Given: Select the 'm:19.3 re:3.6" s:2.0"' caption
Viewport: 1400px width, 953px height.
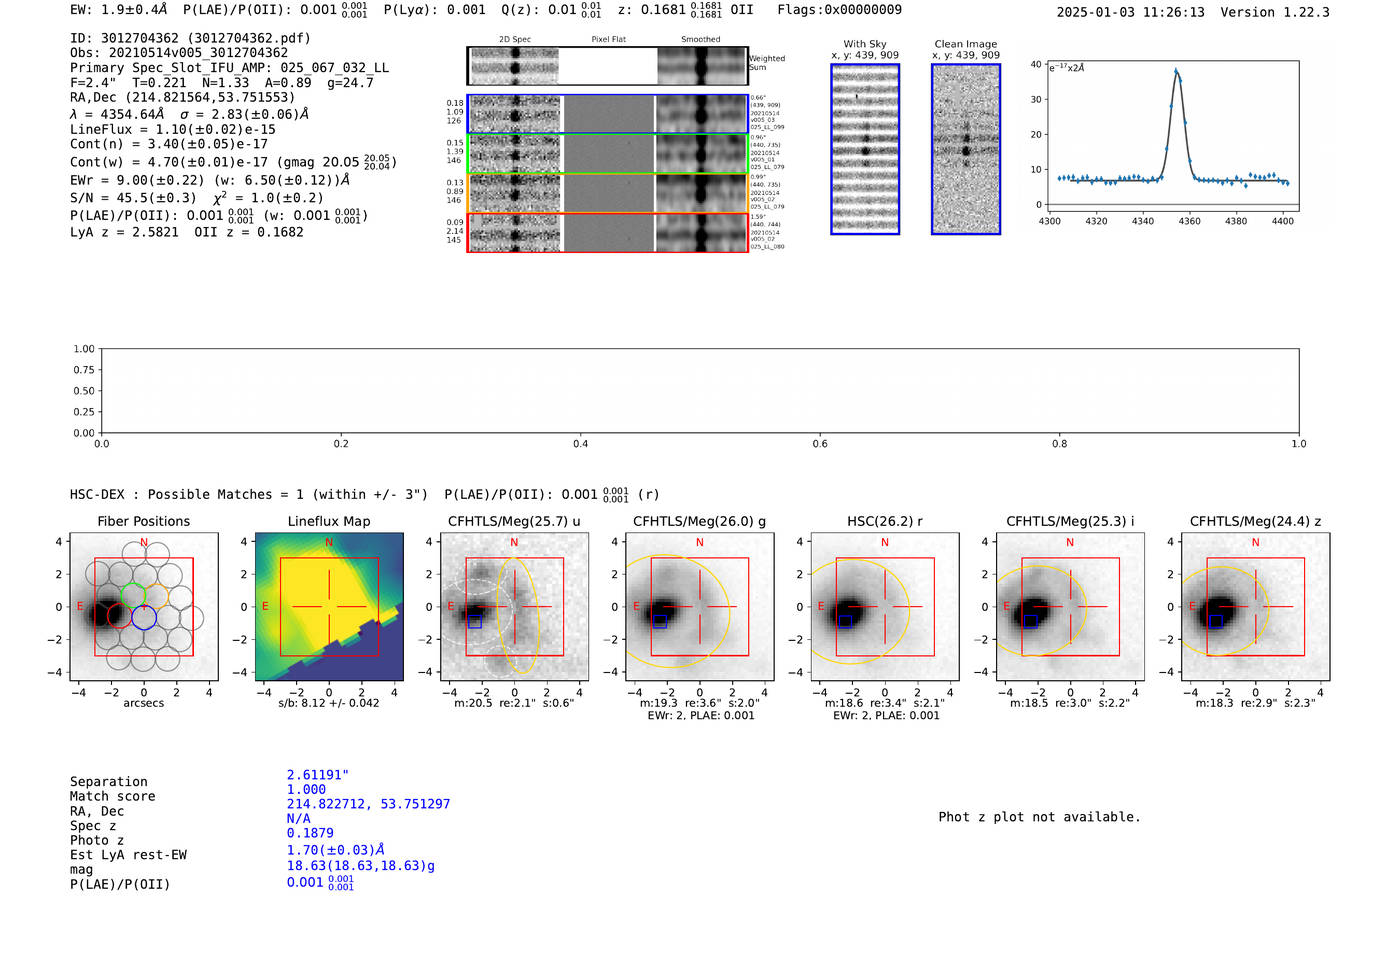Looking at the screenshot, I should 699,703.
